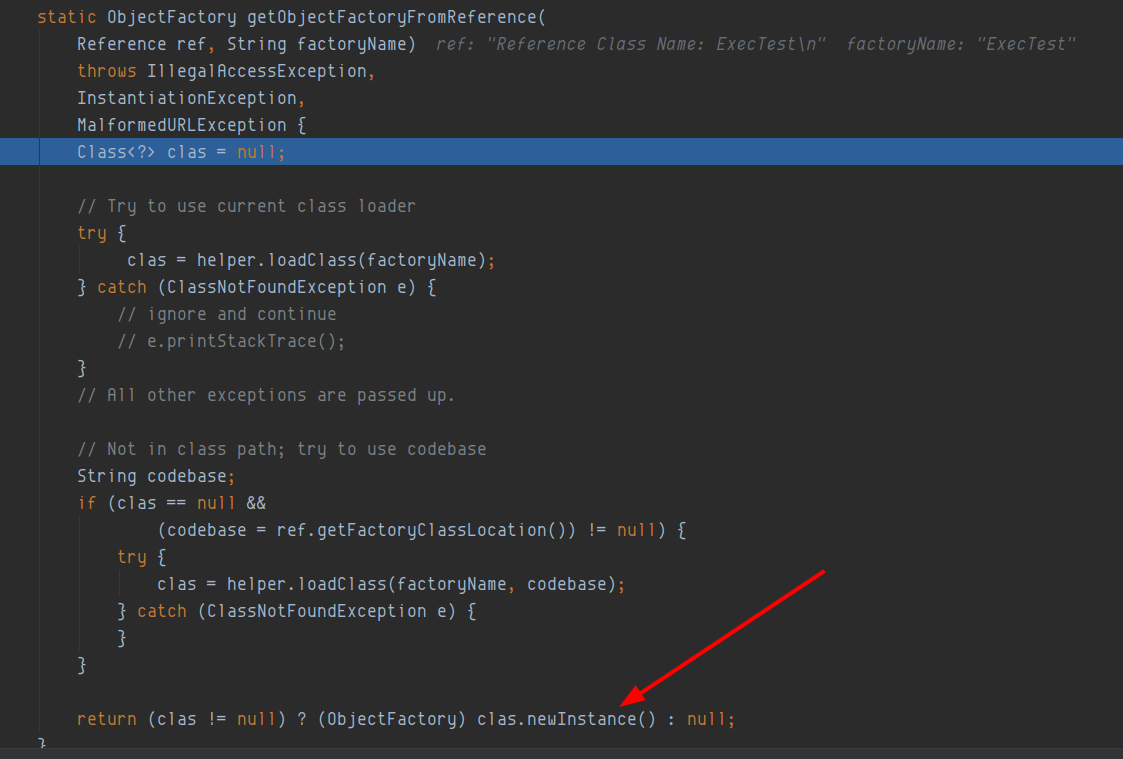1123x759 pixels.
Task: Click the 'String codebase;' declaration
Action: coord(156,476)
